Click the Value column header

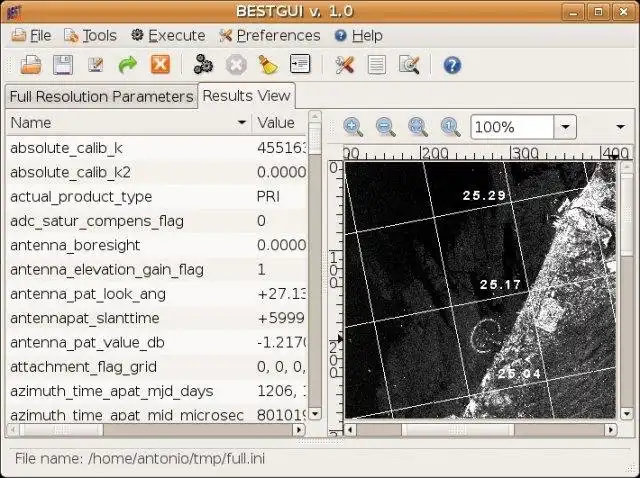pyautogui.click(x=277, y=123)
